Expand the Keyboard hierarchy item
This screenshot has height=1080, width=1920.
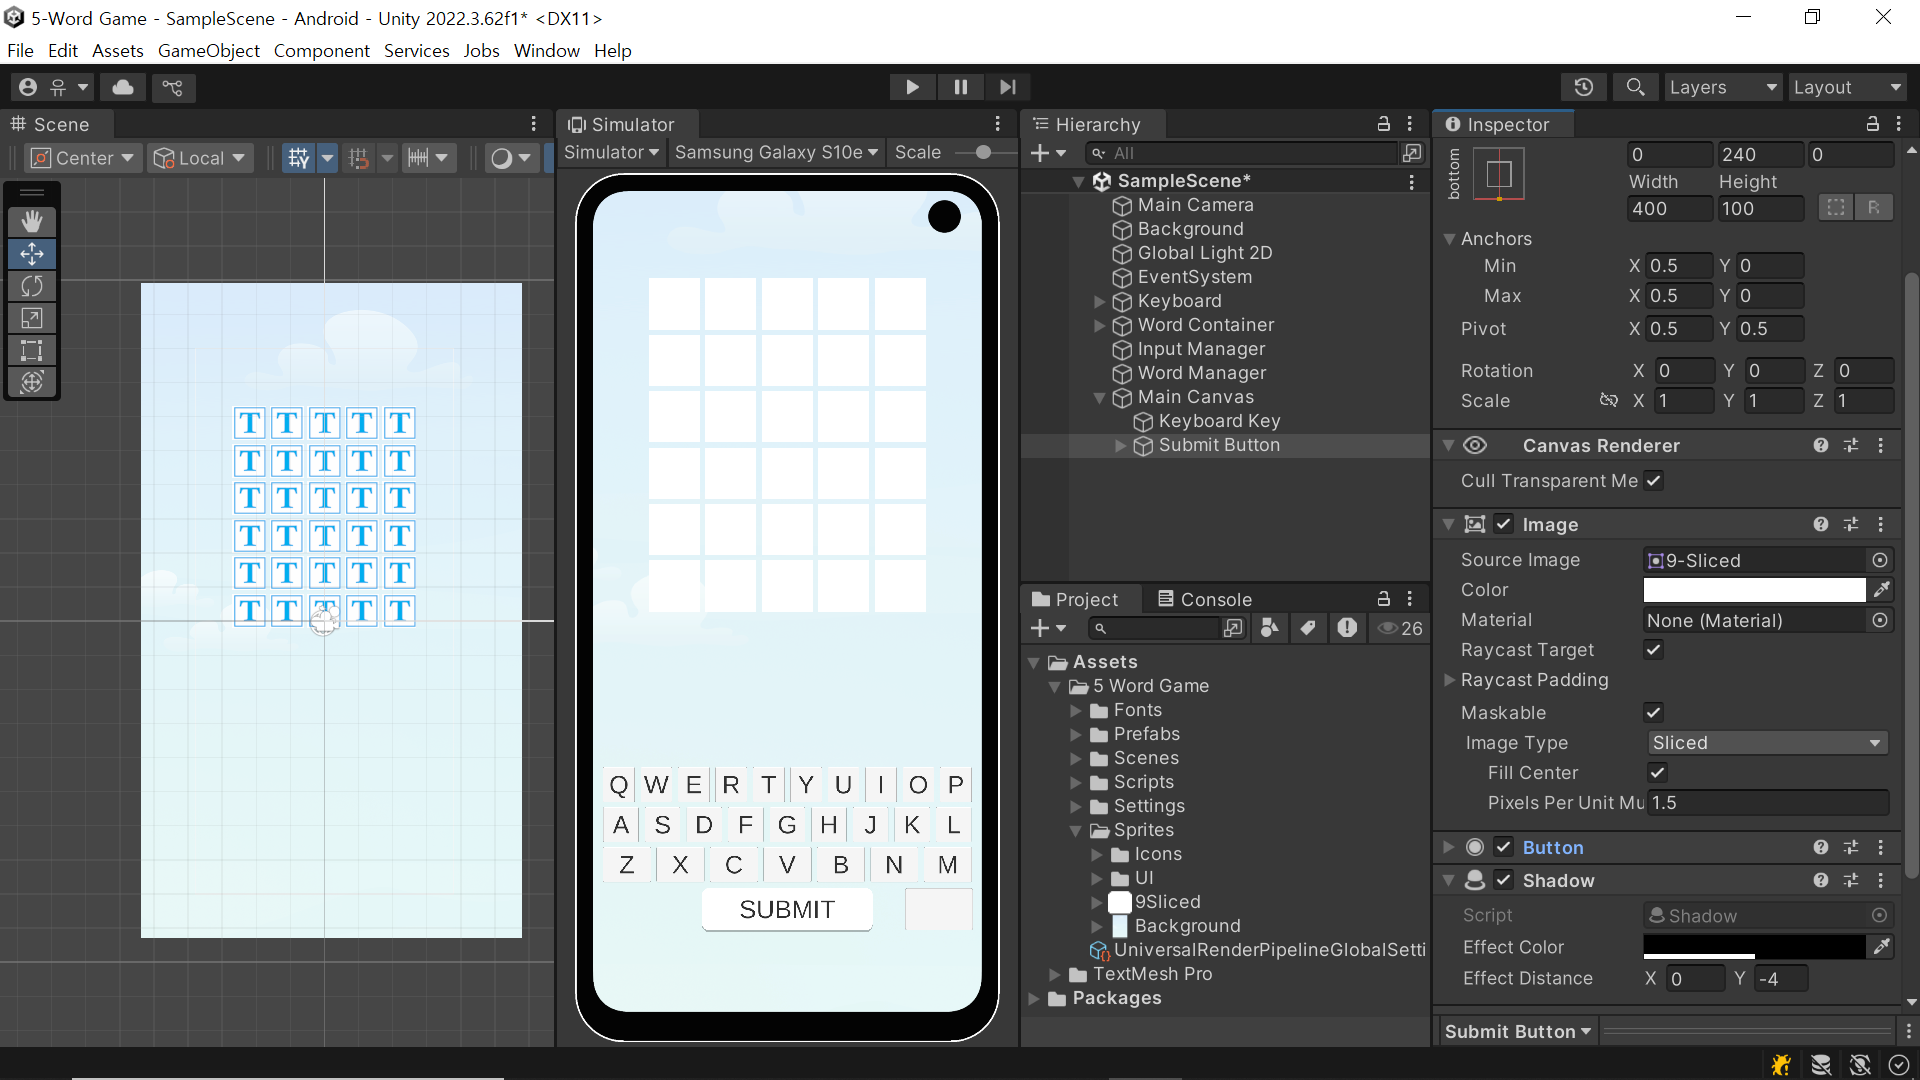click(x=1100, y=301)
